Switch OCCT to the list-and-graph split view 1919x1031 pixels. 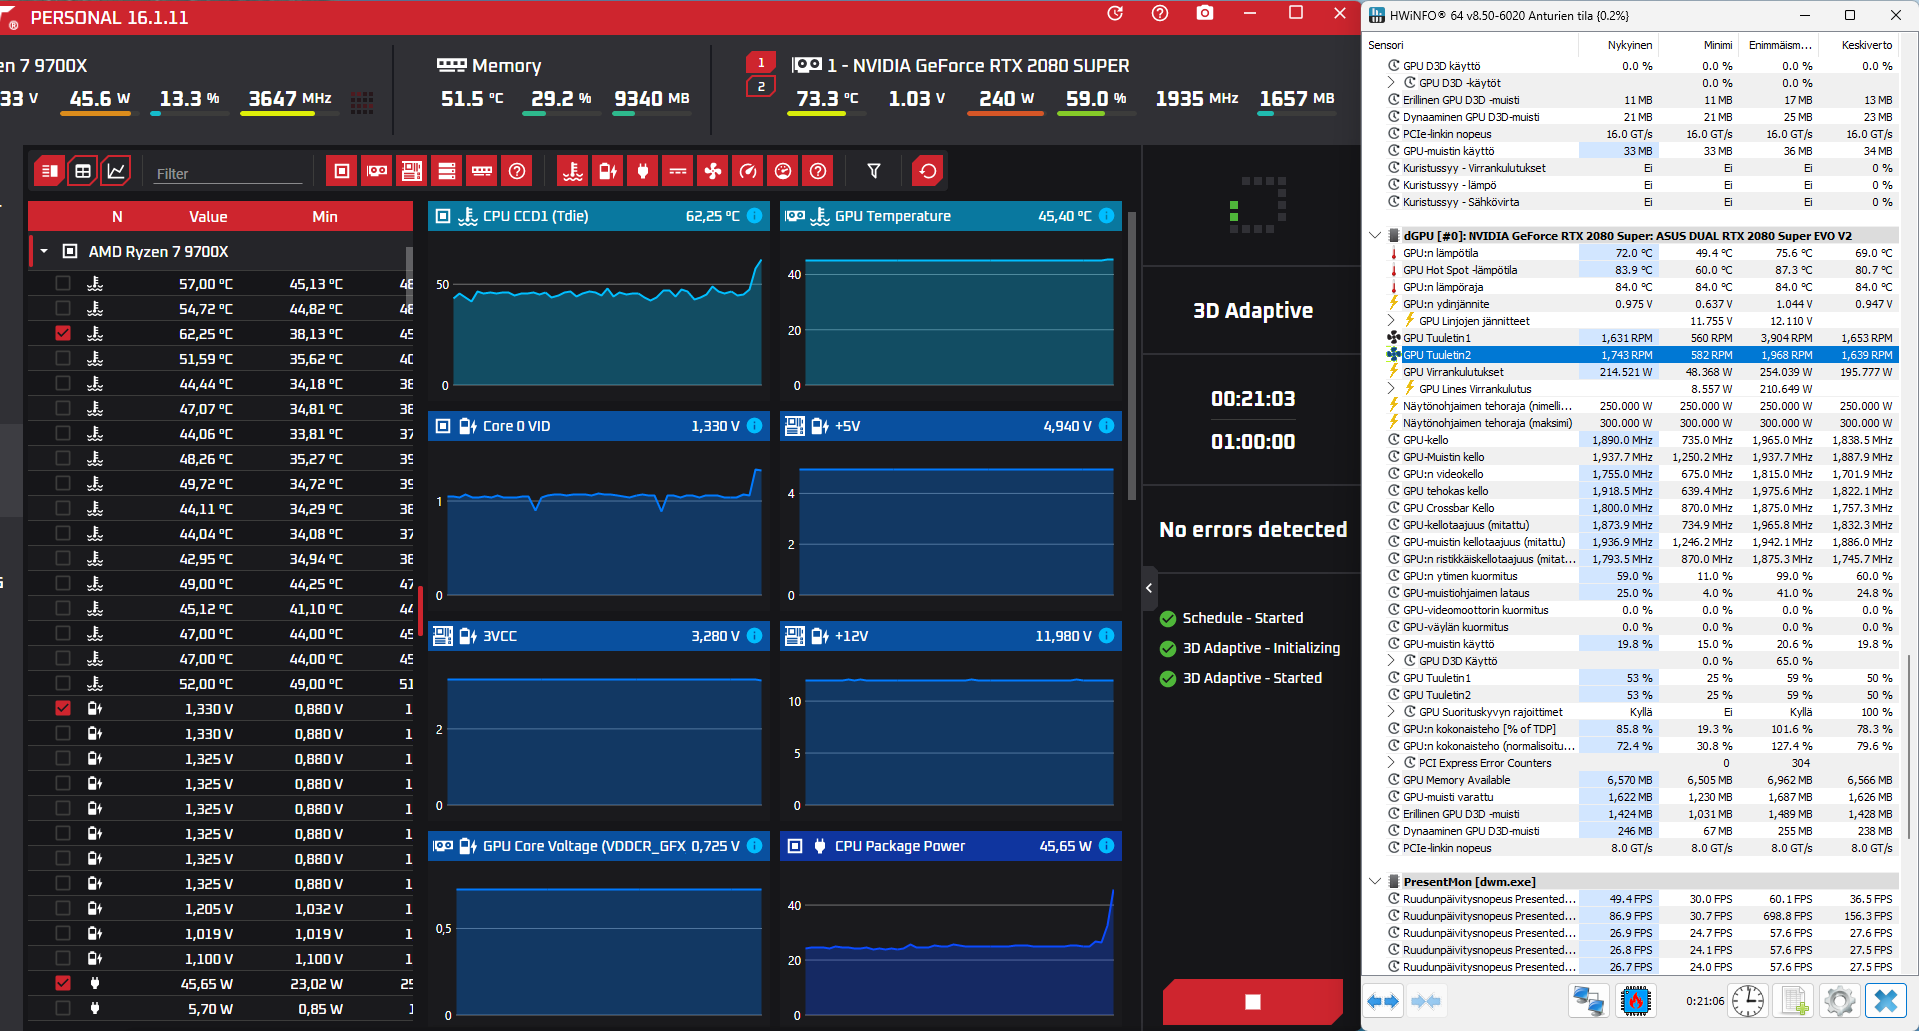click(x=48, y=171)
